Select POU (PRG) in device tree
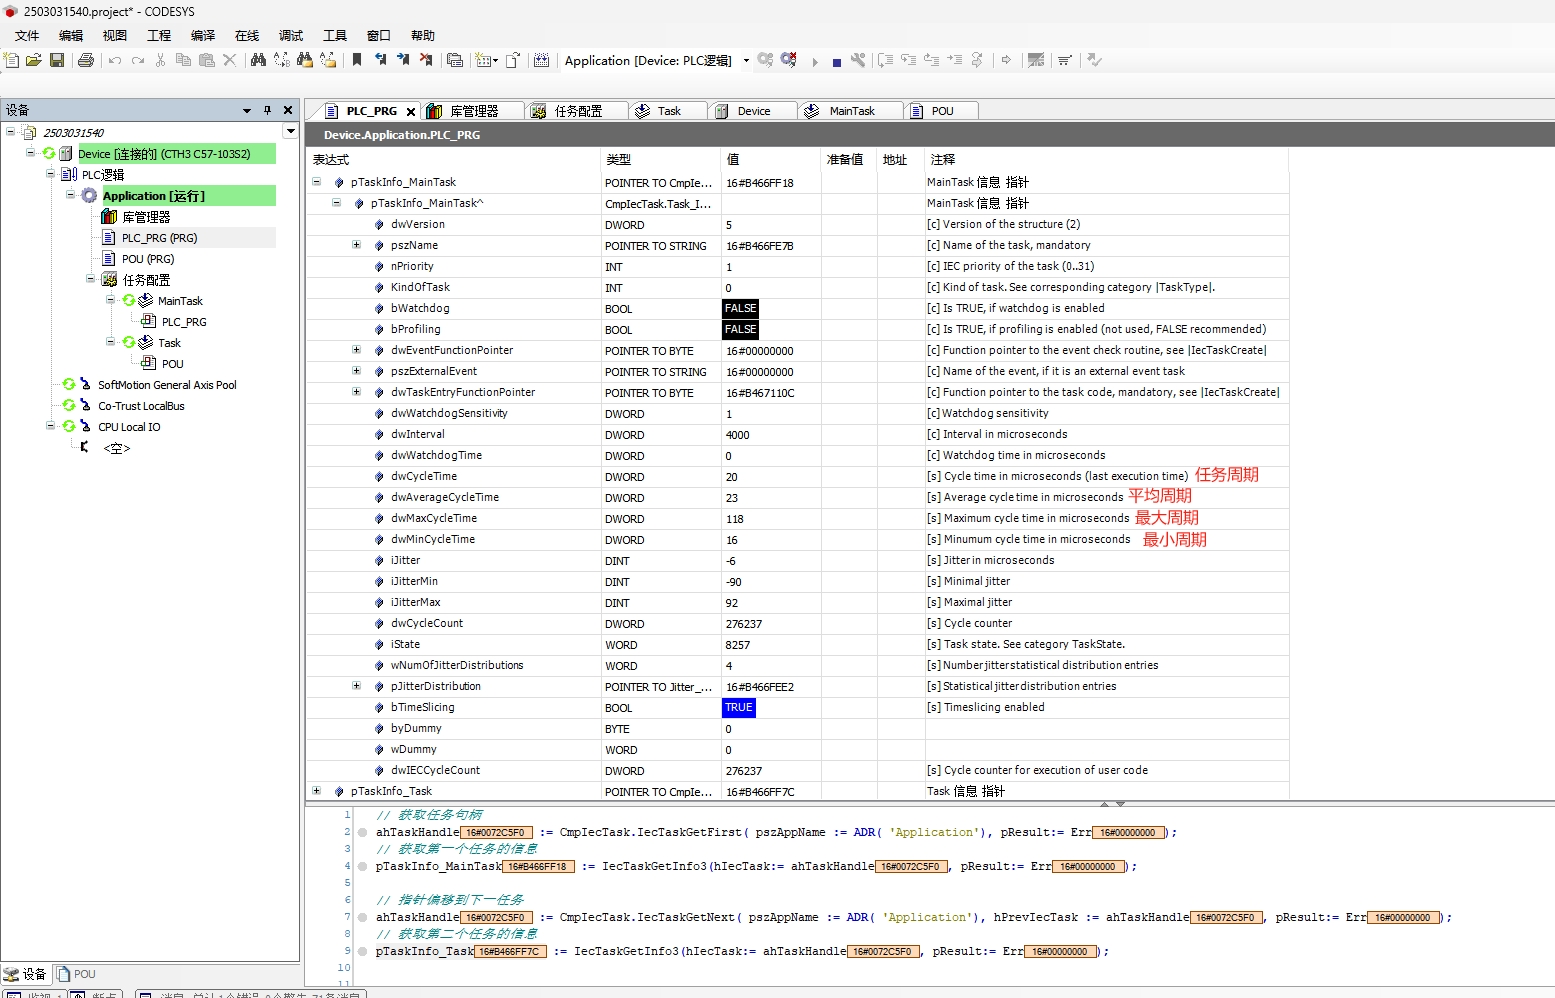Image resolution: width=1555 pixels, height=998 pixels. [x=148, y=259]
